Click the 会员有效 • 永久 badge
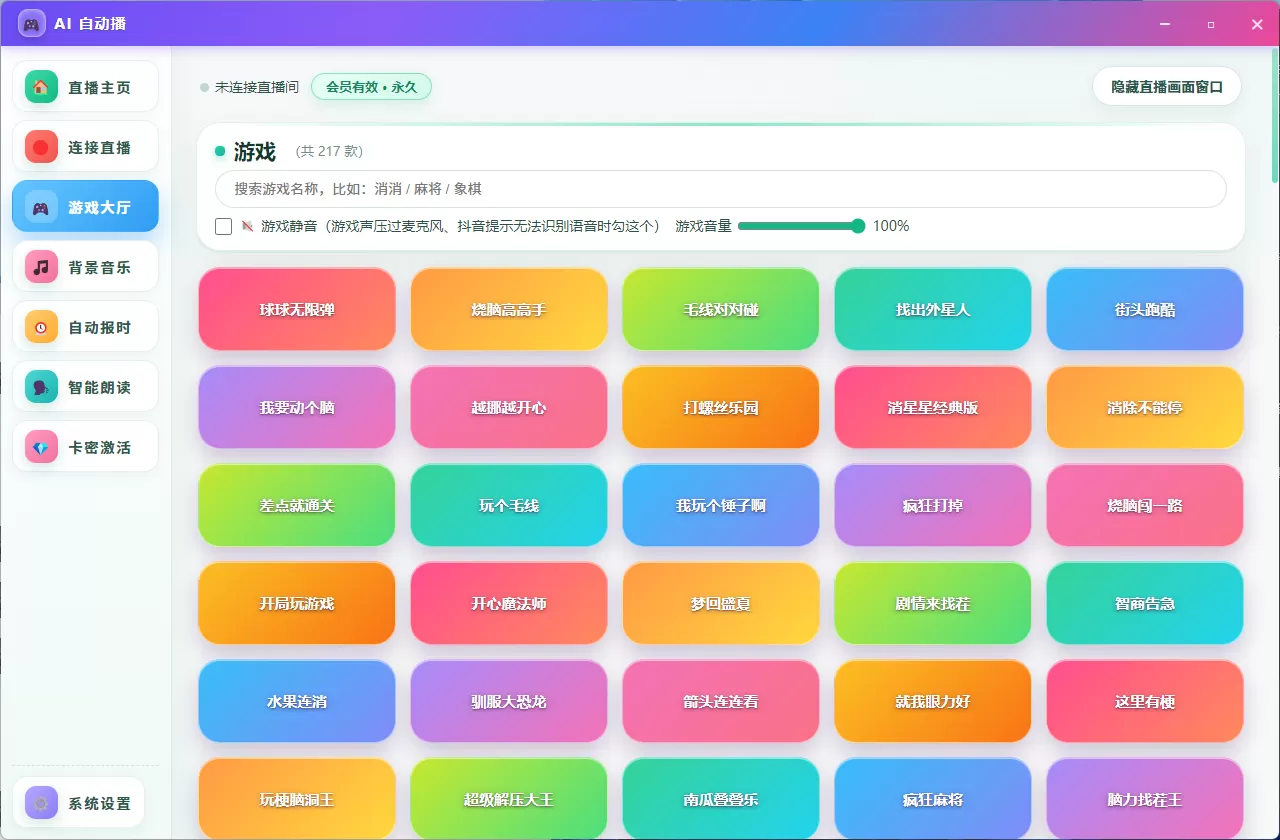The height and width of the screenshot is (840, 1280). click(x=371, y=87)
